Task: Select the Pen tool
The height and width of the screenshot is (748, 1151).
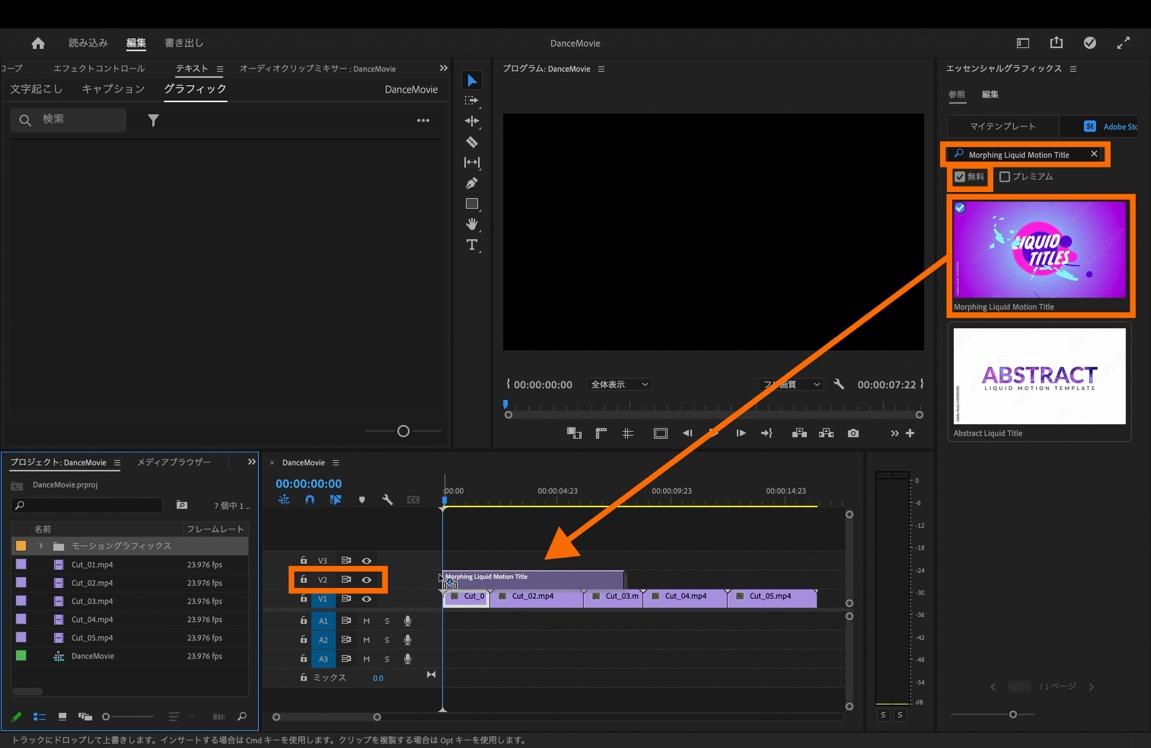Action: [x=472, y=183]
